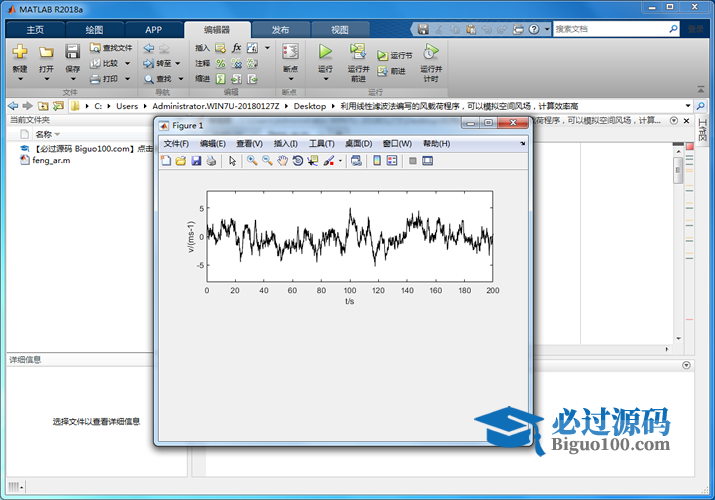Expand the New (新建) dropdown arrow

point(20,79)
